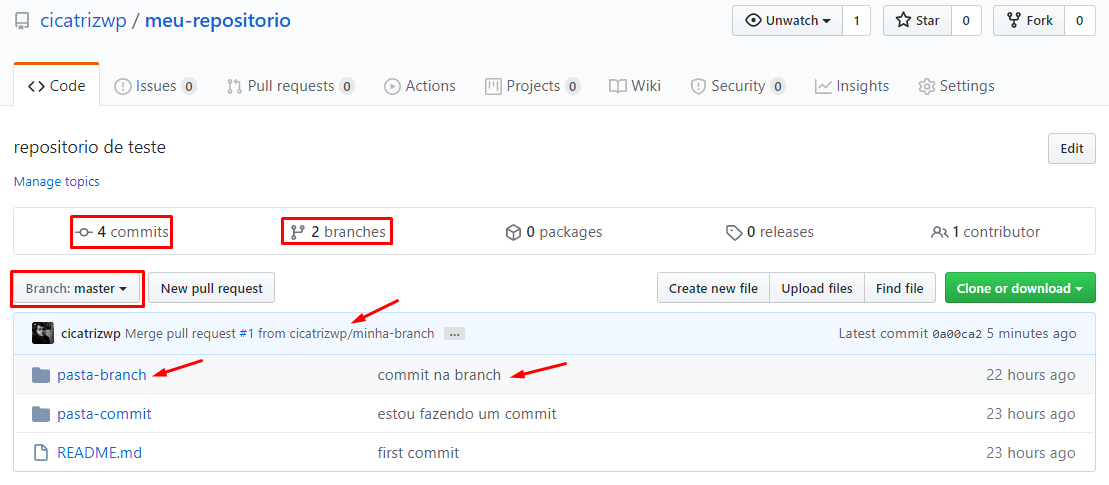Image resolution: width=1109 pixels, height=485 pixels.
Task: Open the Actions tab
Action: point(419,86)
